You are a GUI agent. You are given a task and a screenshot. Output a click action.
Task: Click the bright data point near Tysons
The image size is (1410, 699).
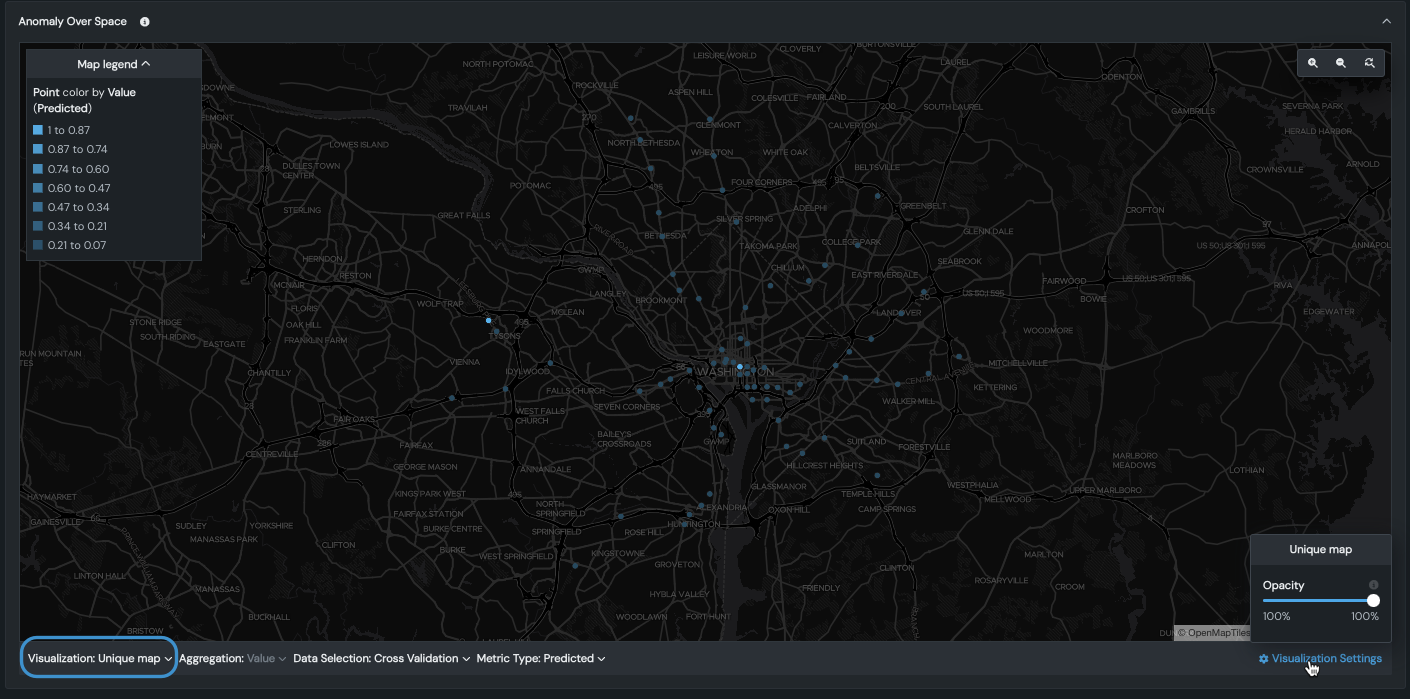tap(488, 320)
